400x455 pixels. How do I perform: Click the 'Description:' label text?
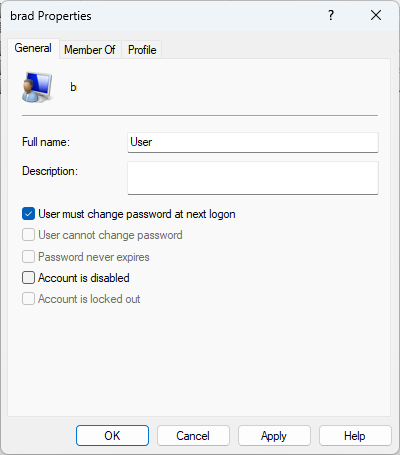[x=50, y=171]
